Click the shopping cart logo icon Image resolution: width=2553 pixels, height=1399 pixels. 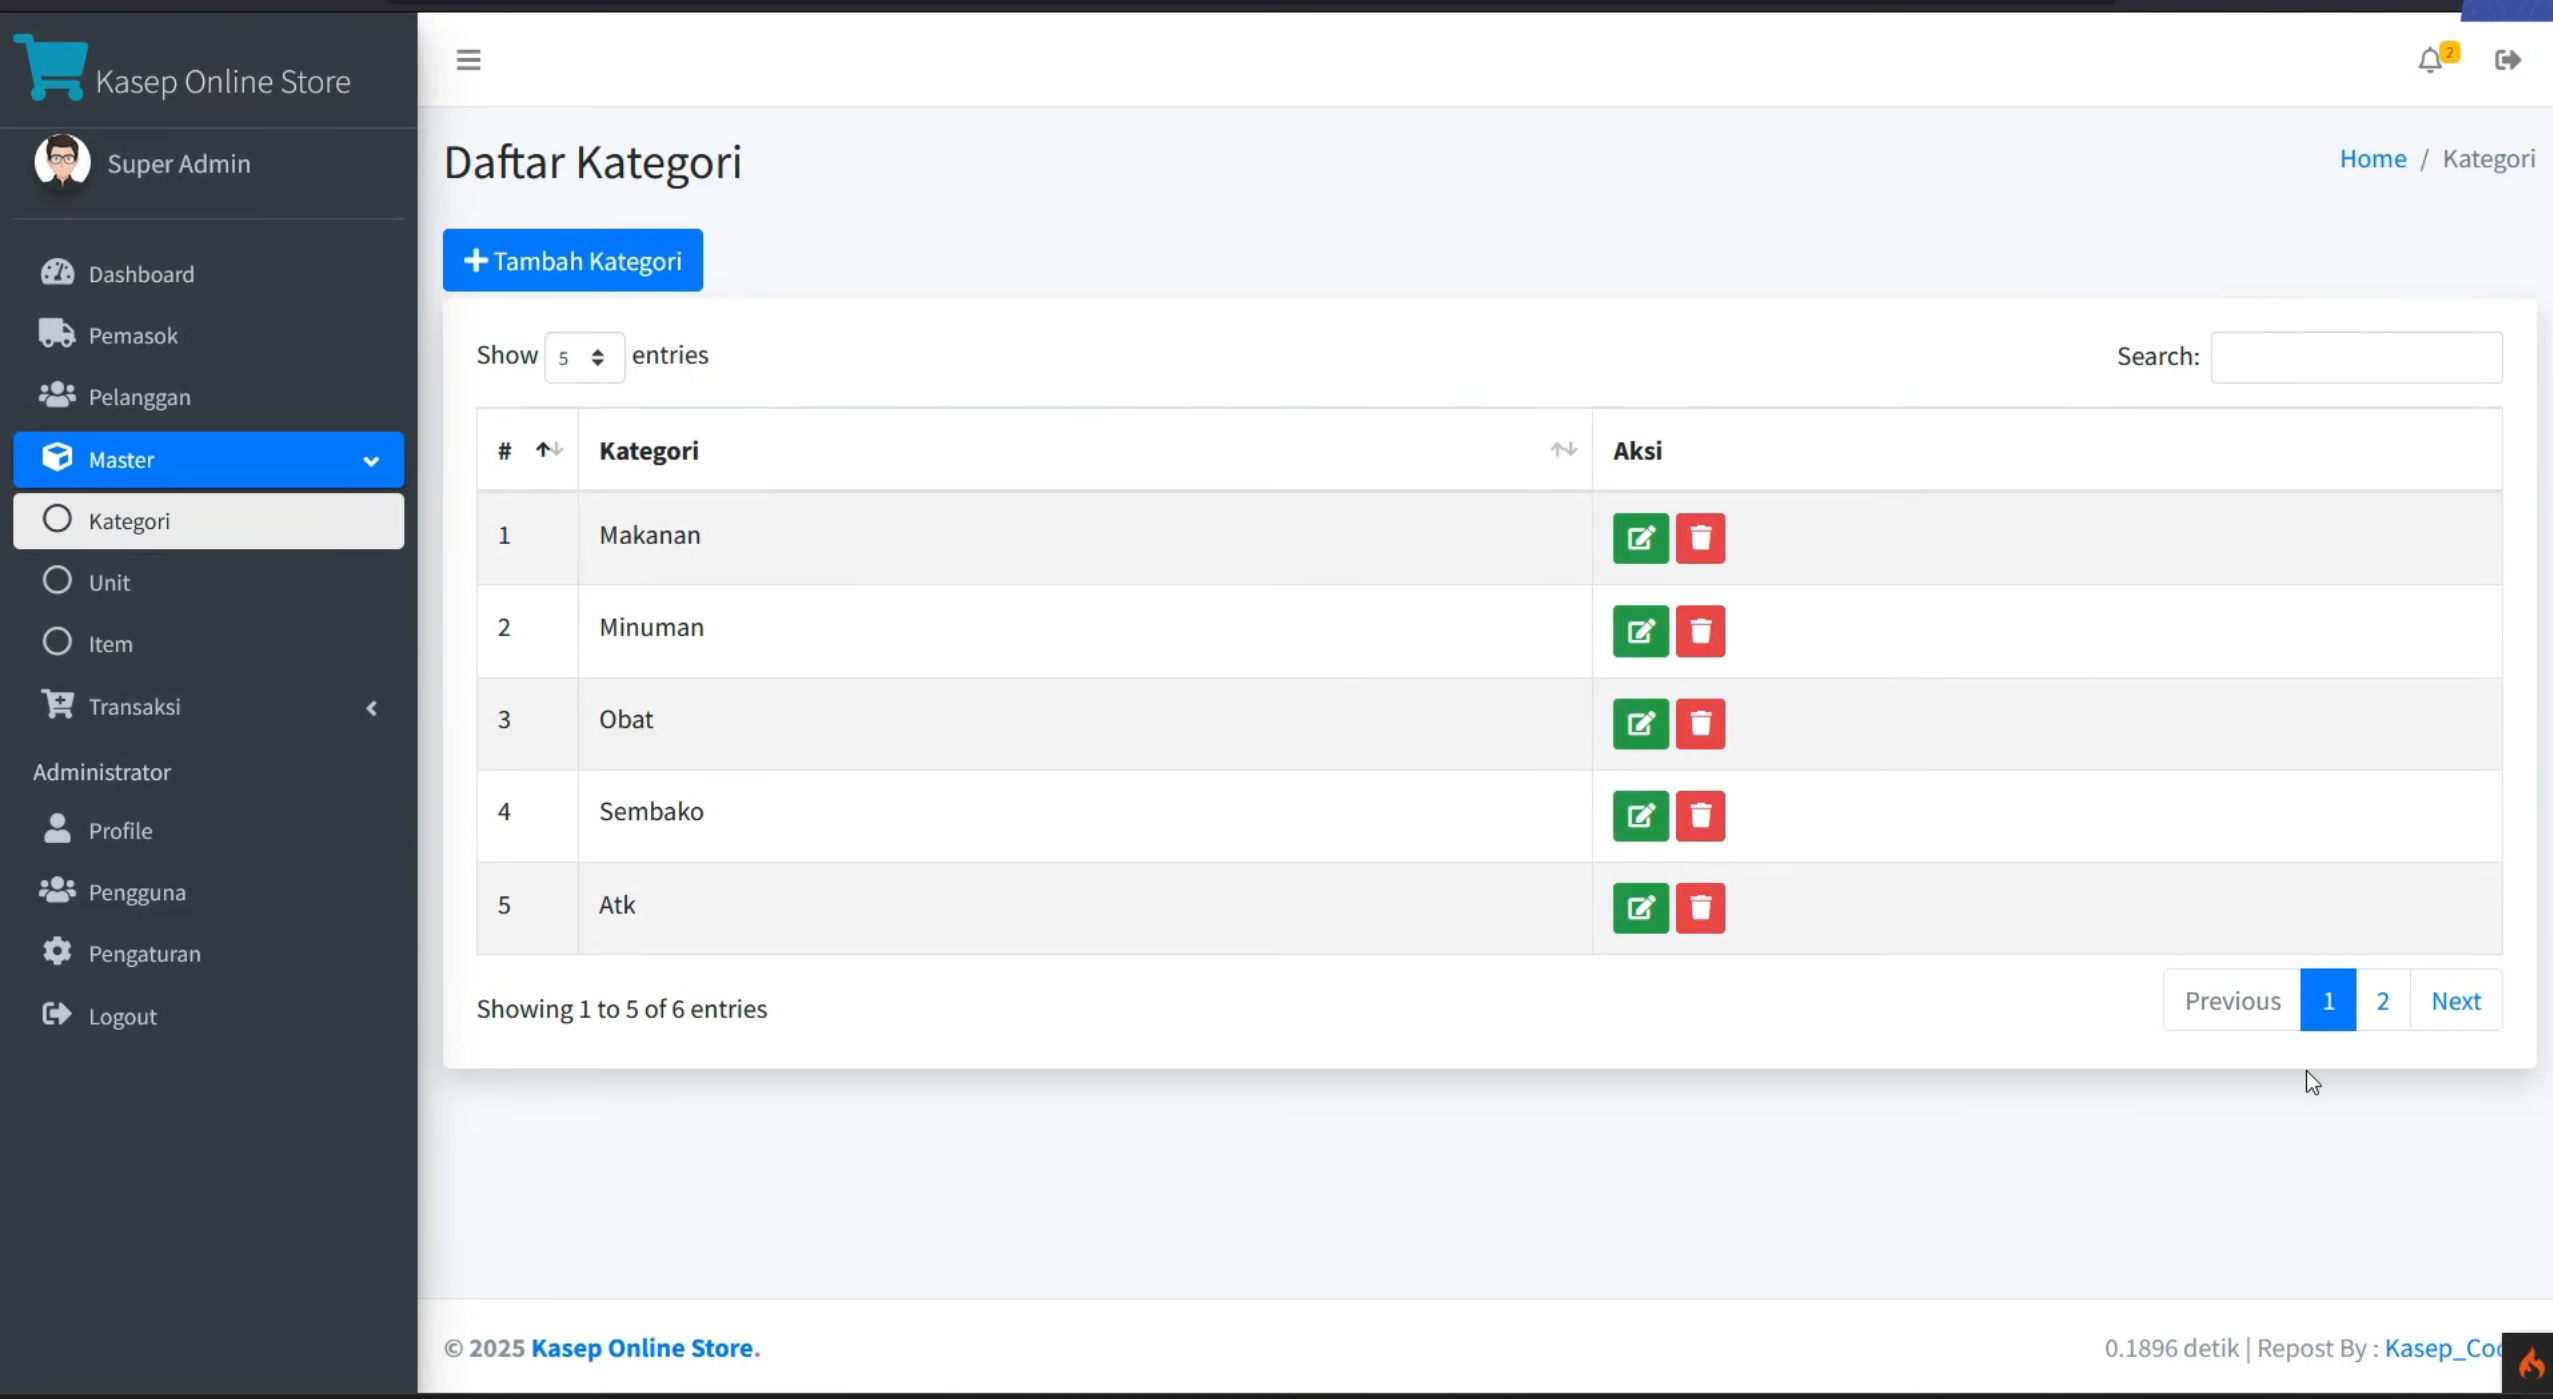(x=51, y=67)
